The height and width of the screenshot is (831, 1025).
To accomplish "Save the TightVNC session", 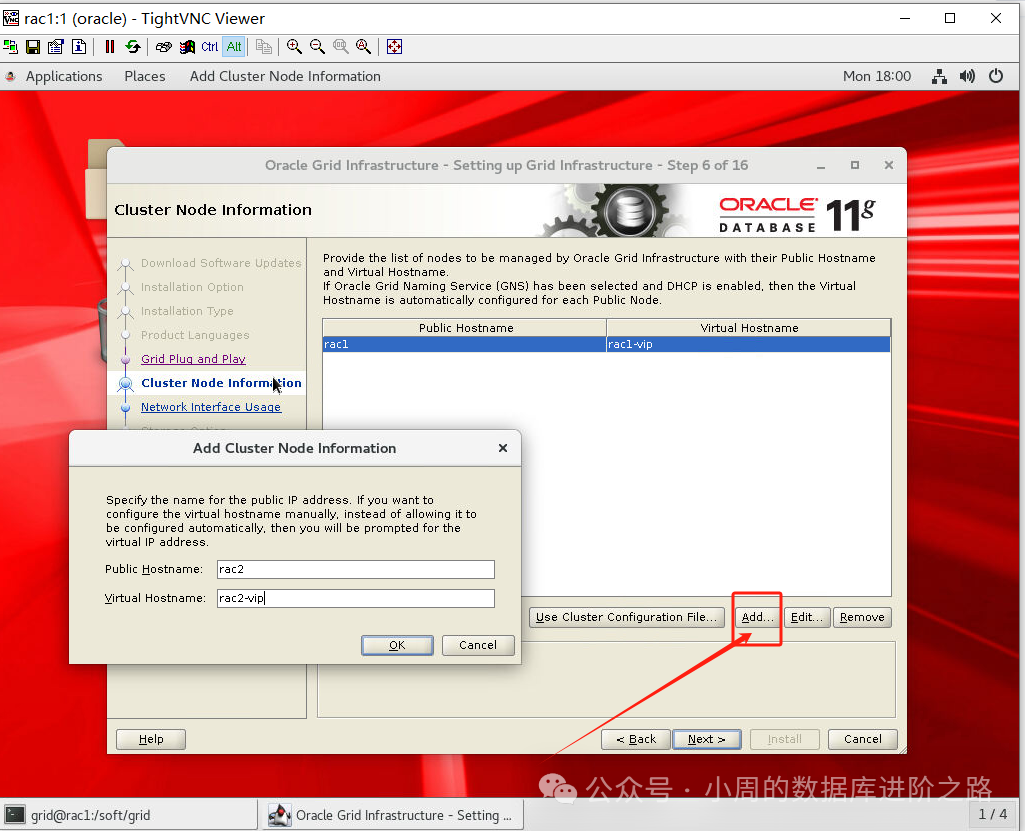I will (34, 46).
